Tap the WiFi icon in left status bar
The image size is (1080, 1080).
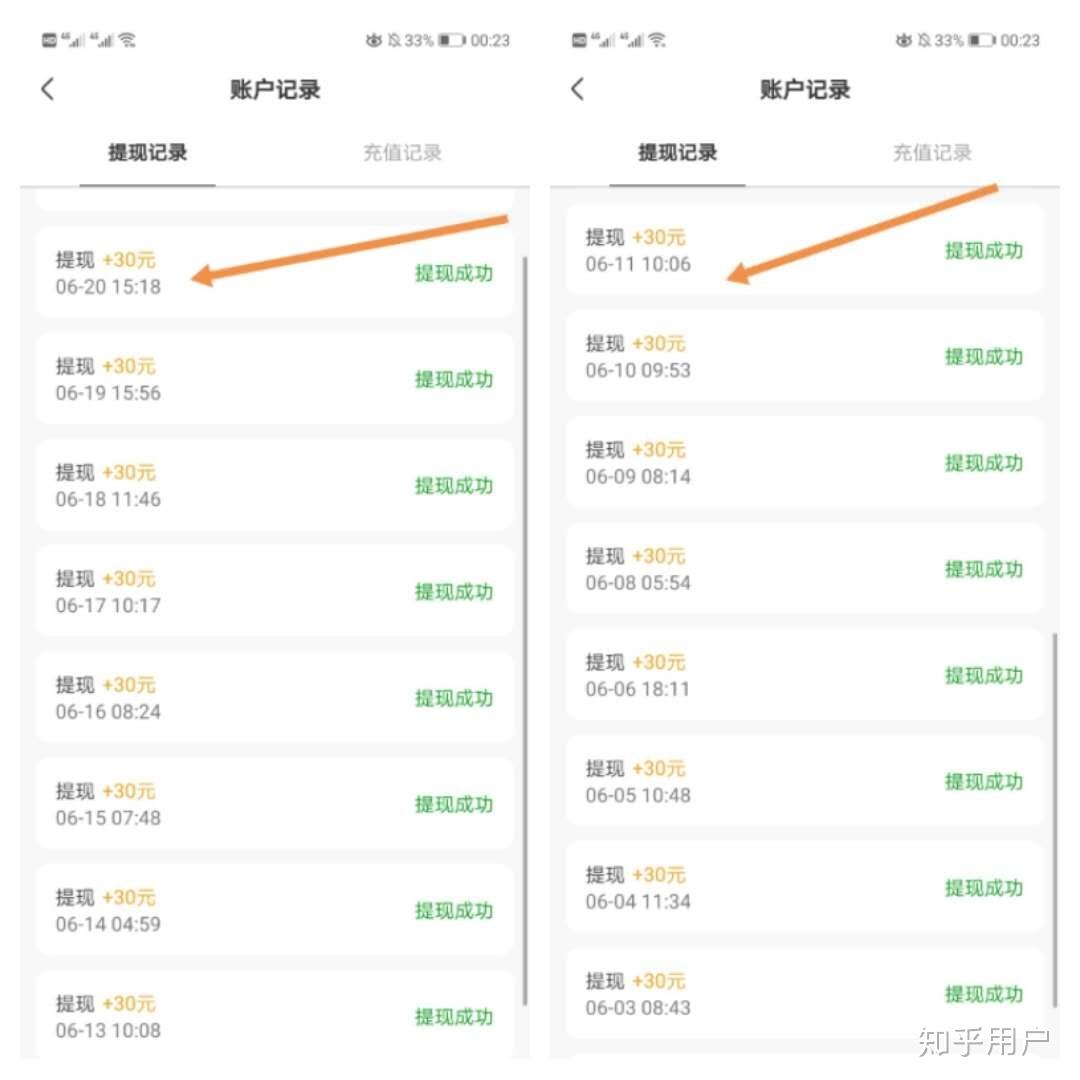pyautogui.click(x=127, y=40)
